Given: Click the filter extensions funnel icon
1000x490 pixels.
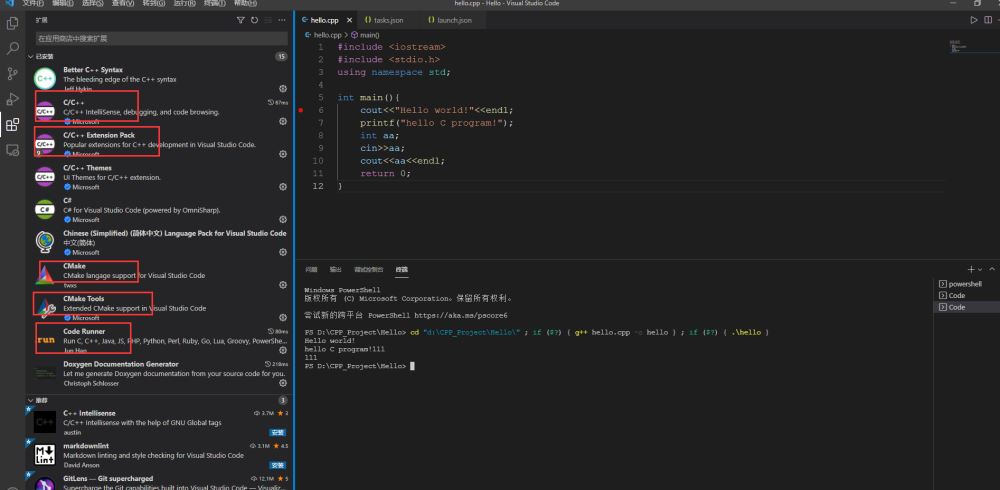Looking at the screenshot, I should click(240, 20).
